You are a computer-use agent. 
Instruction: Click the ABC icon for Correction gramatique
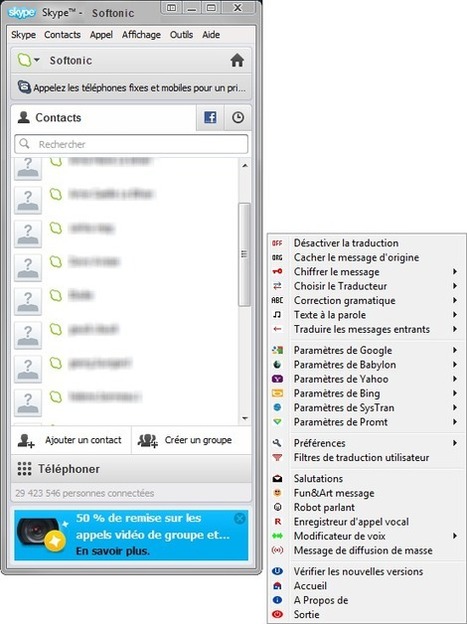tap(277, 300)
